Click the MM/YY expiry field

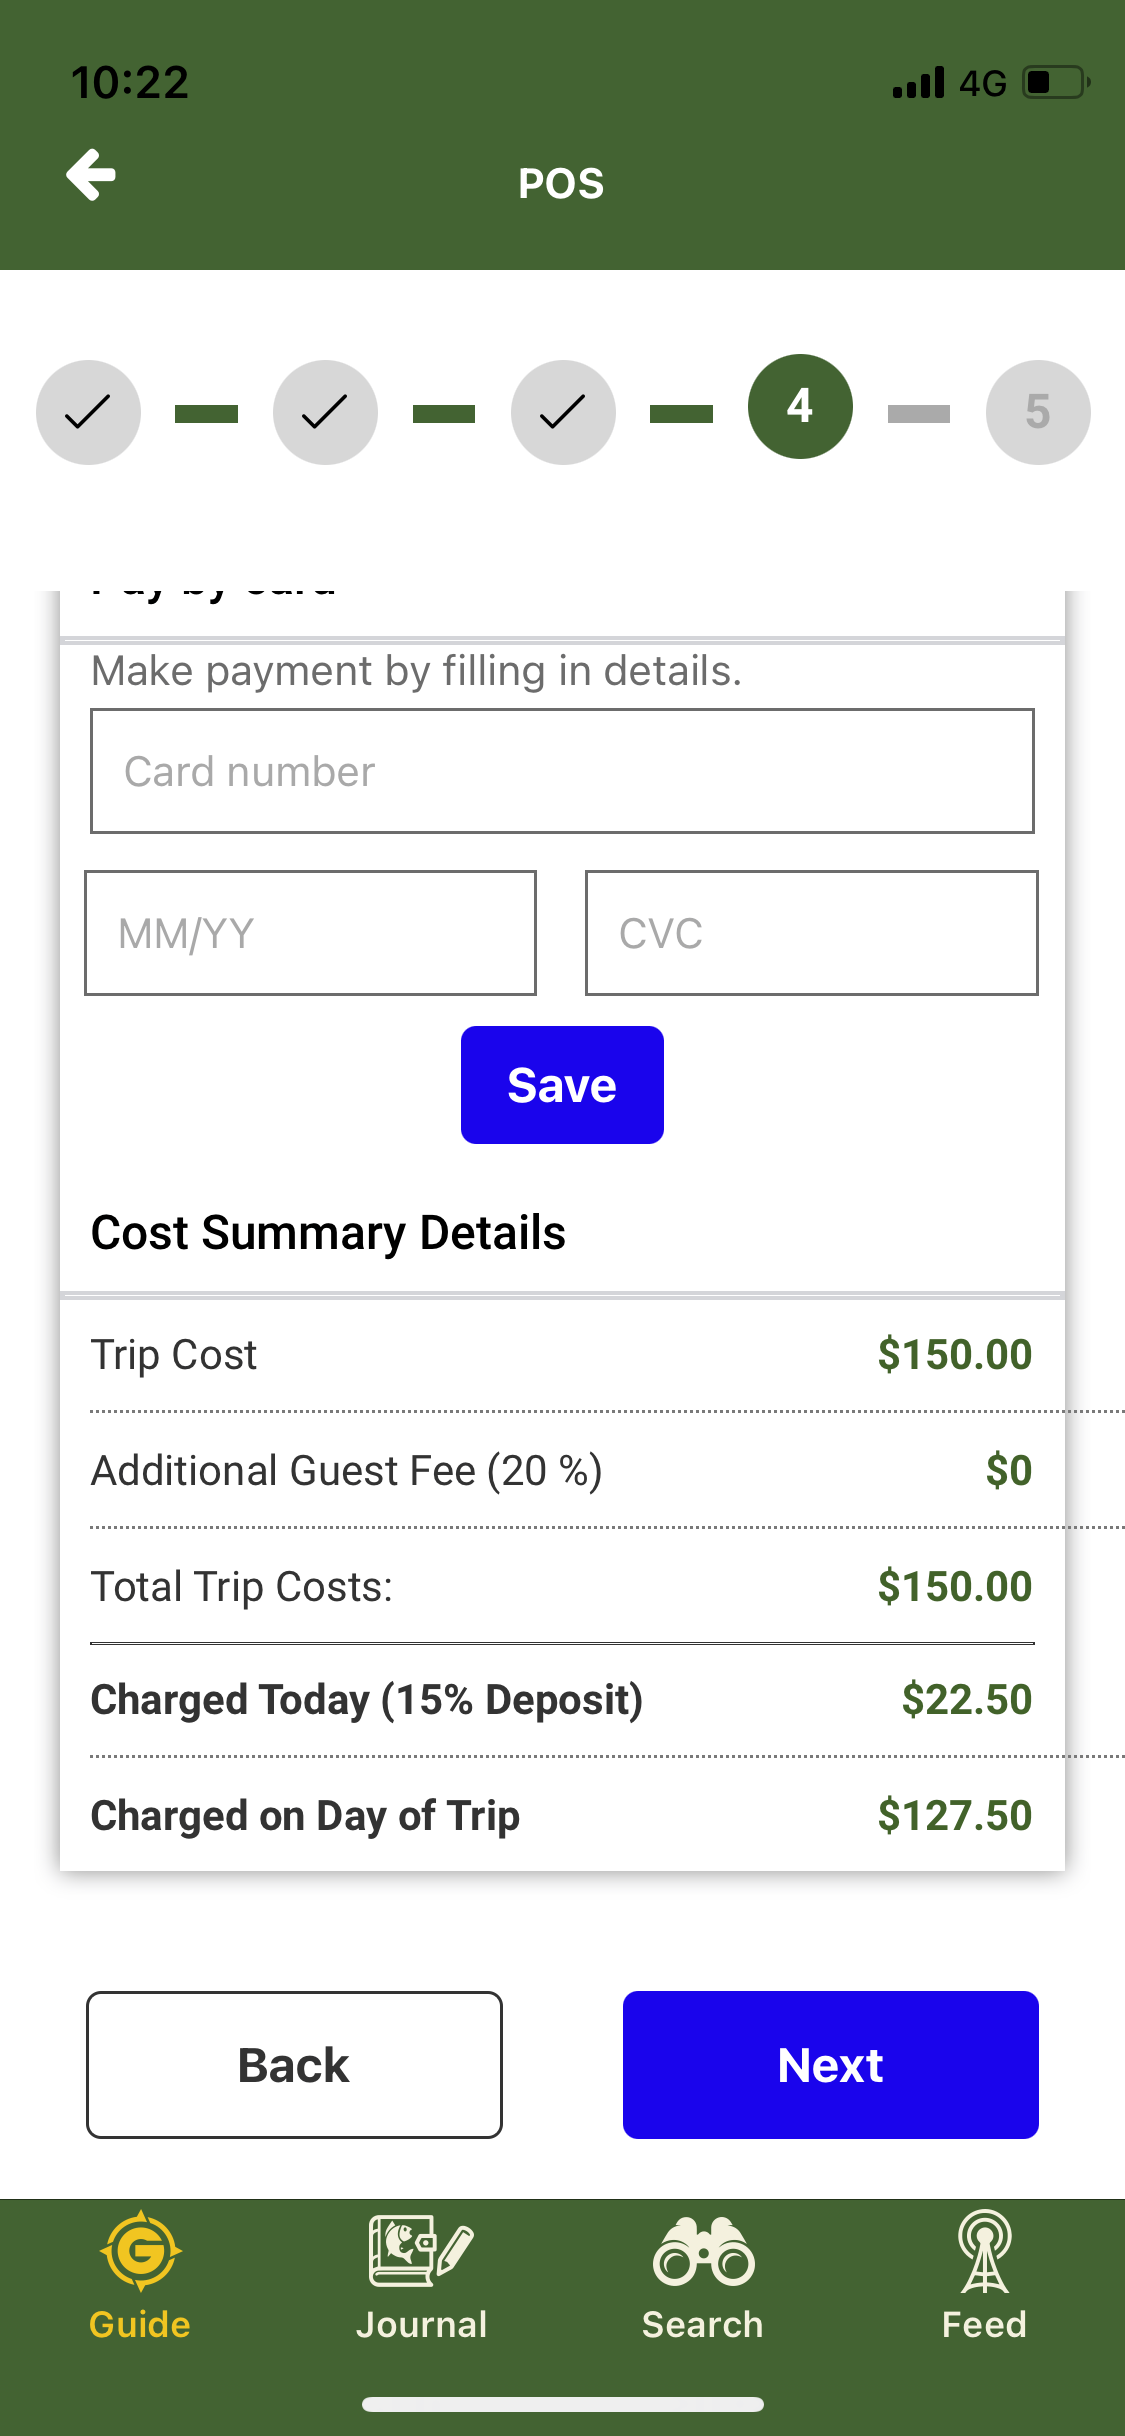(310, 933)
